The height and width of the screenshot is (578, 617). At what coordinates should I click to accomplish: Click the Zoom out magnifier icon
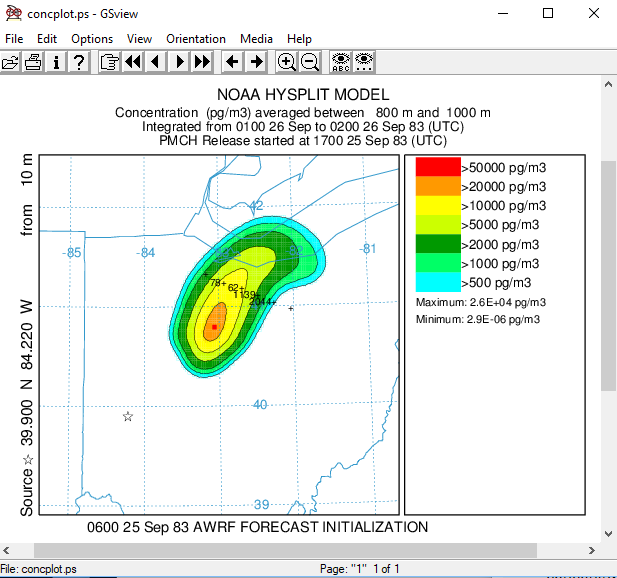[310, 62]
